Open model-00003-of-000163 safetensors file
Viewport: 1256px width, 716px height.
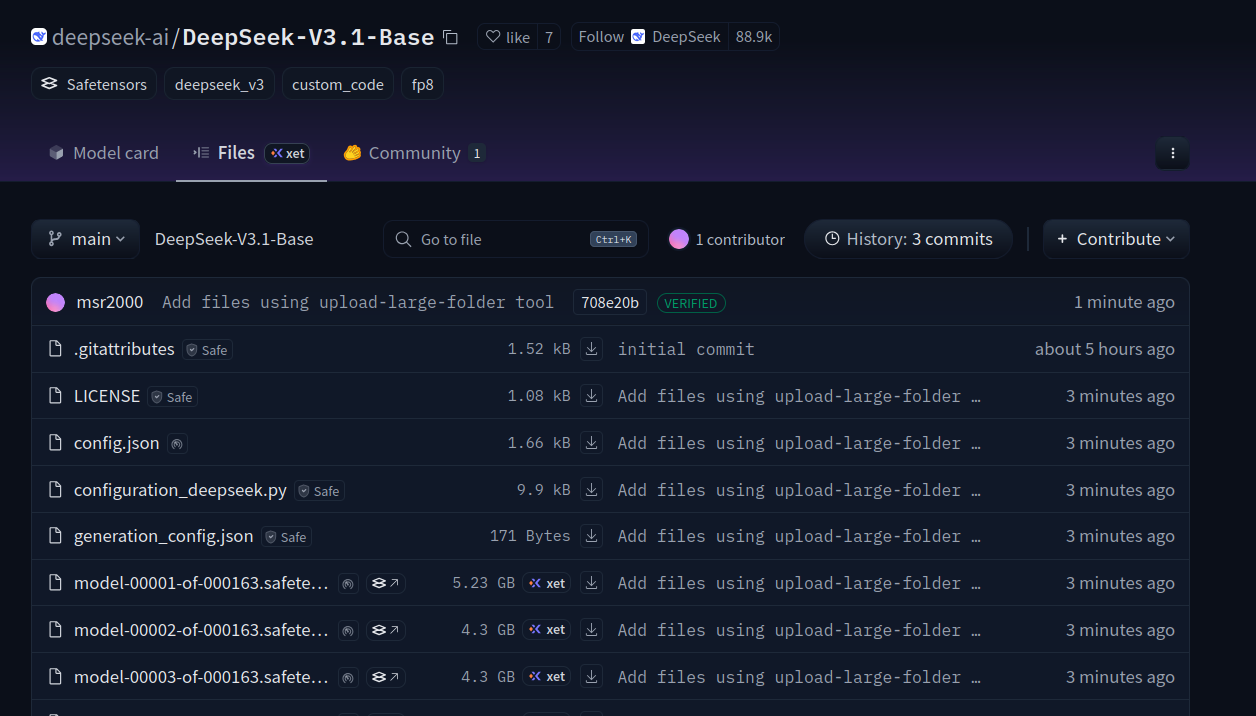point(201,677)
